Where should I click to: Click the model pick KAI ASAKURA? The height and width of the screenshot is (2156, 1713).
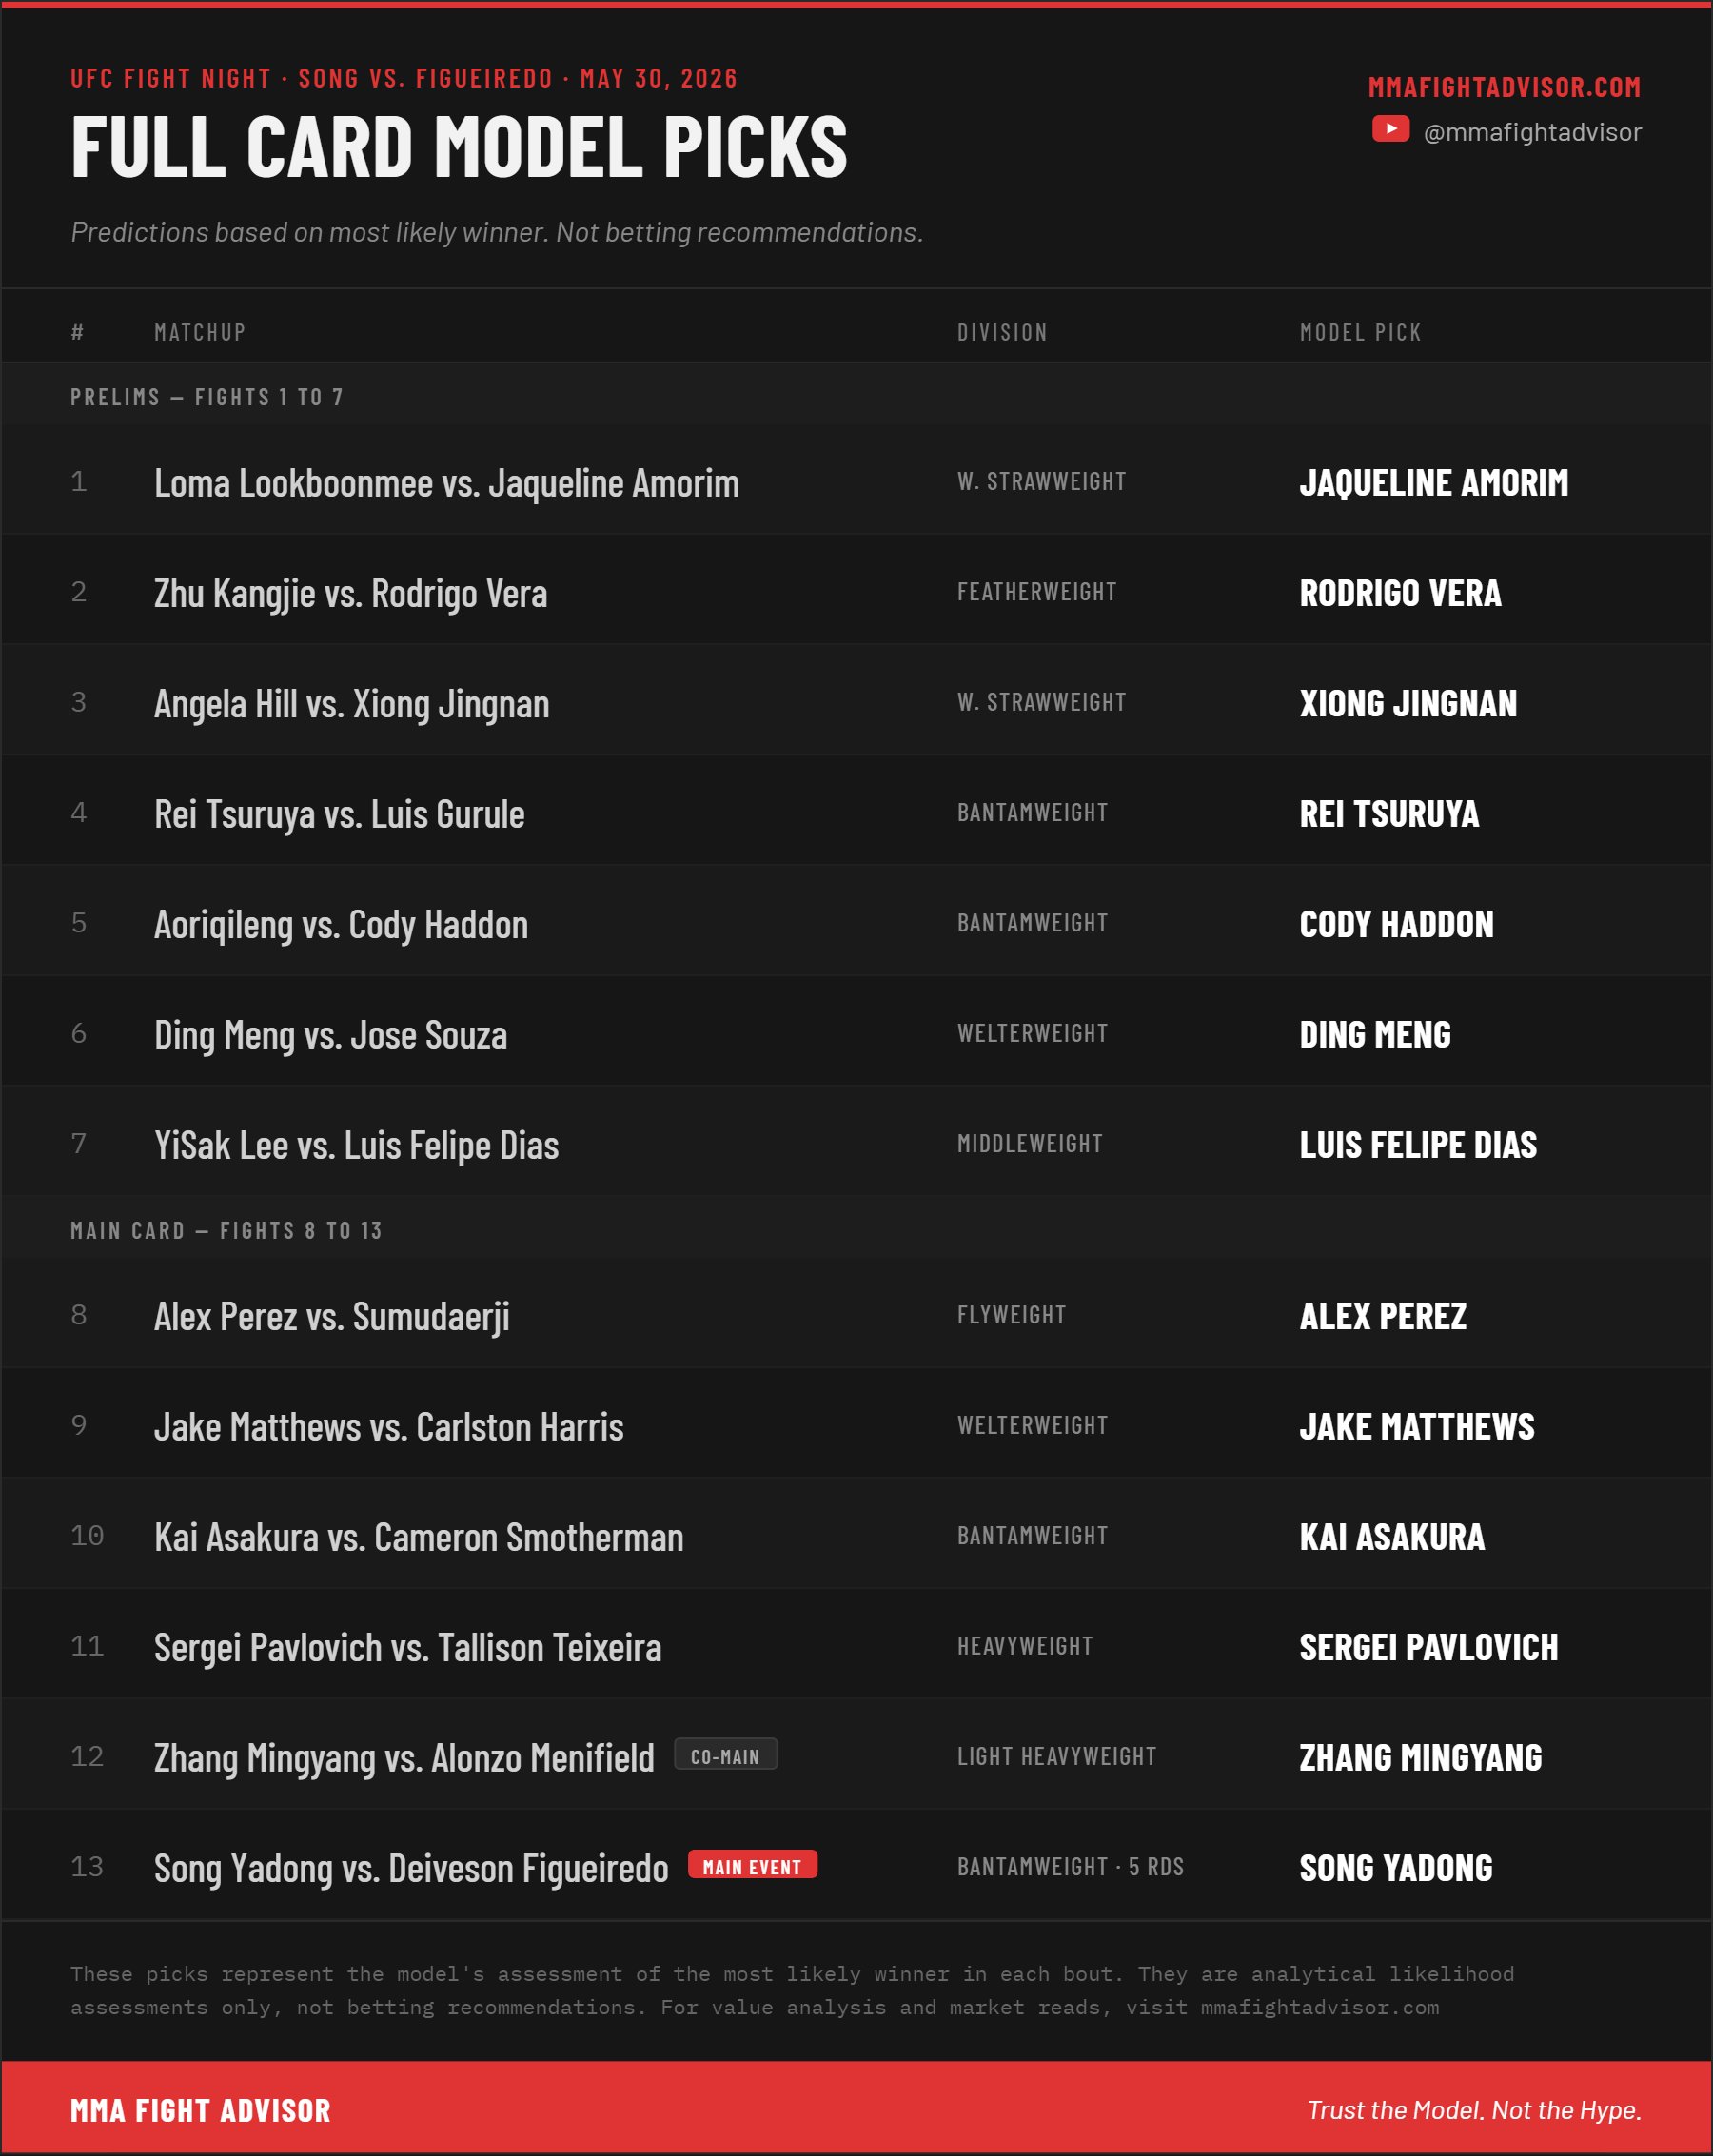1391,1537
